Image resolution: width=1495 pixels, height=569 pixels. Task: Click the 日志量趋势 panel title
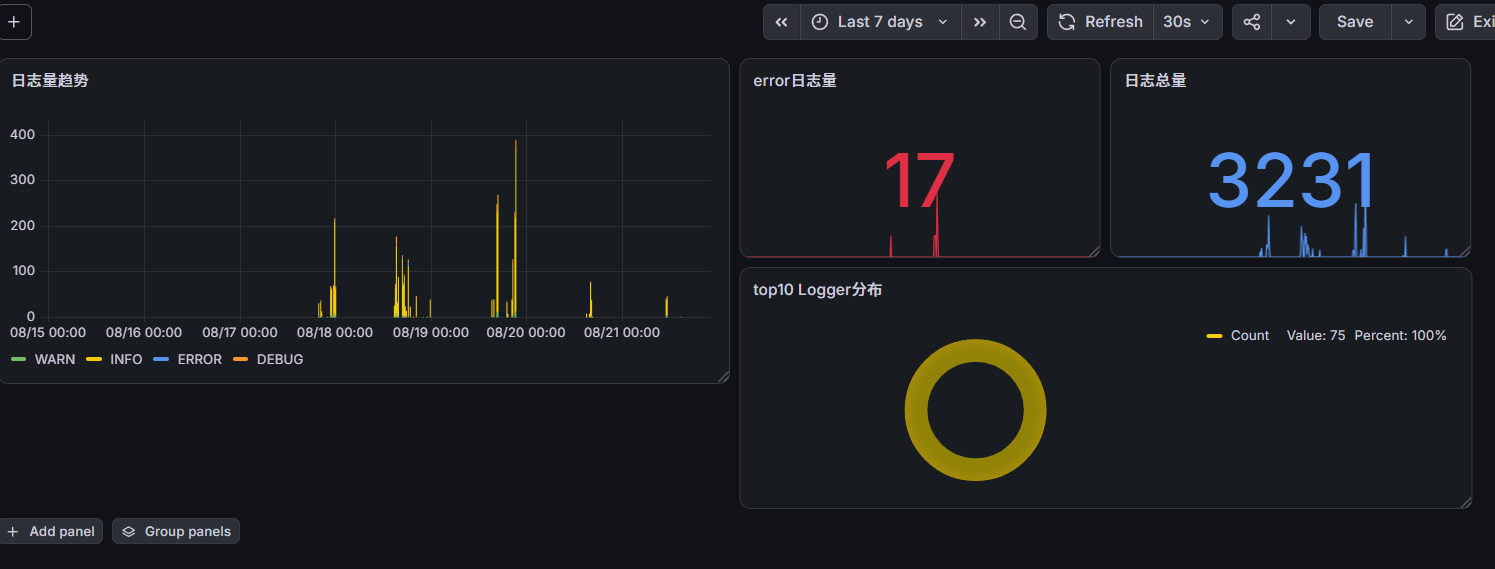[x=50, y=80]
